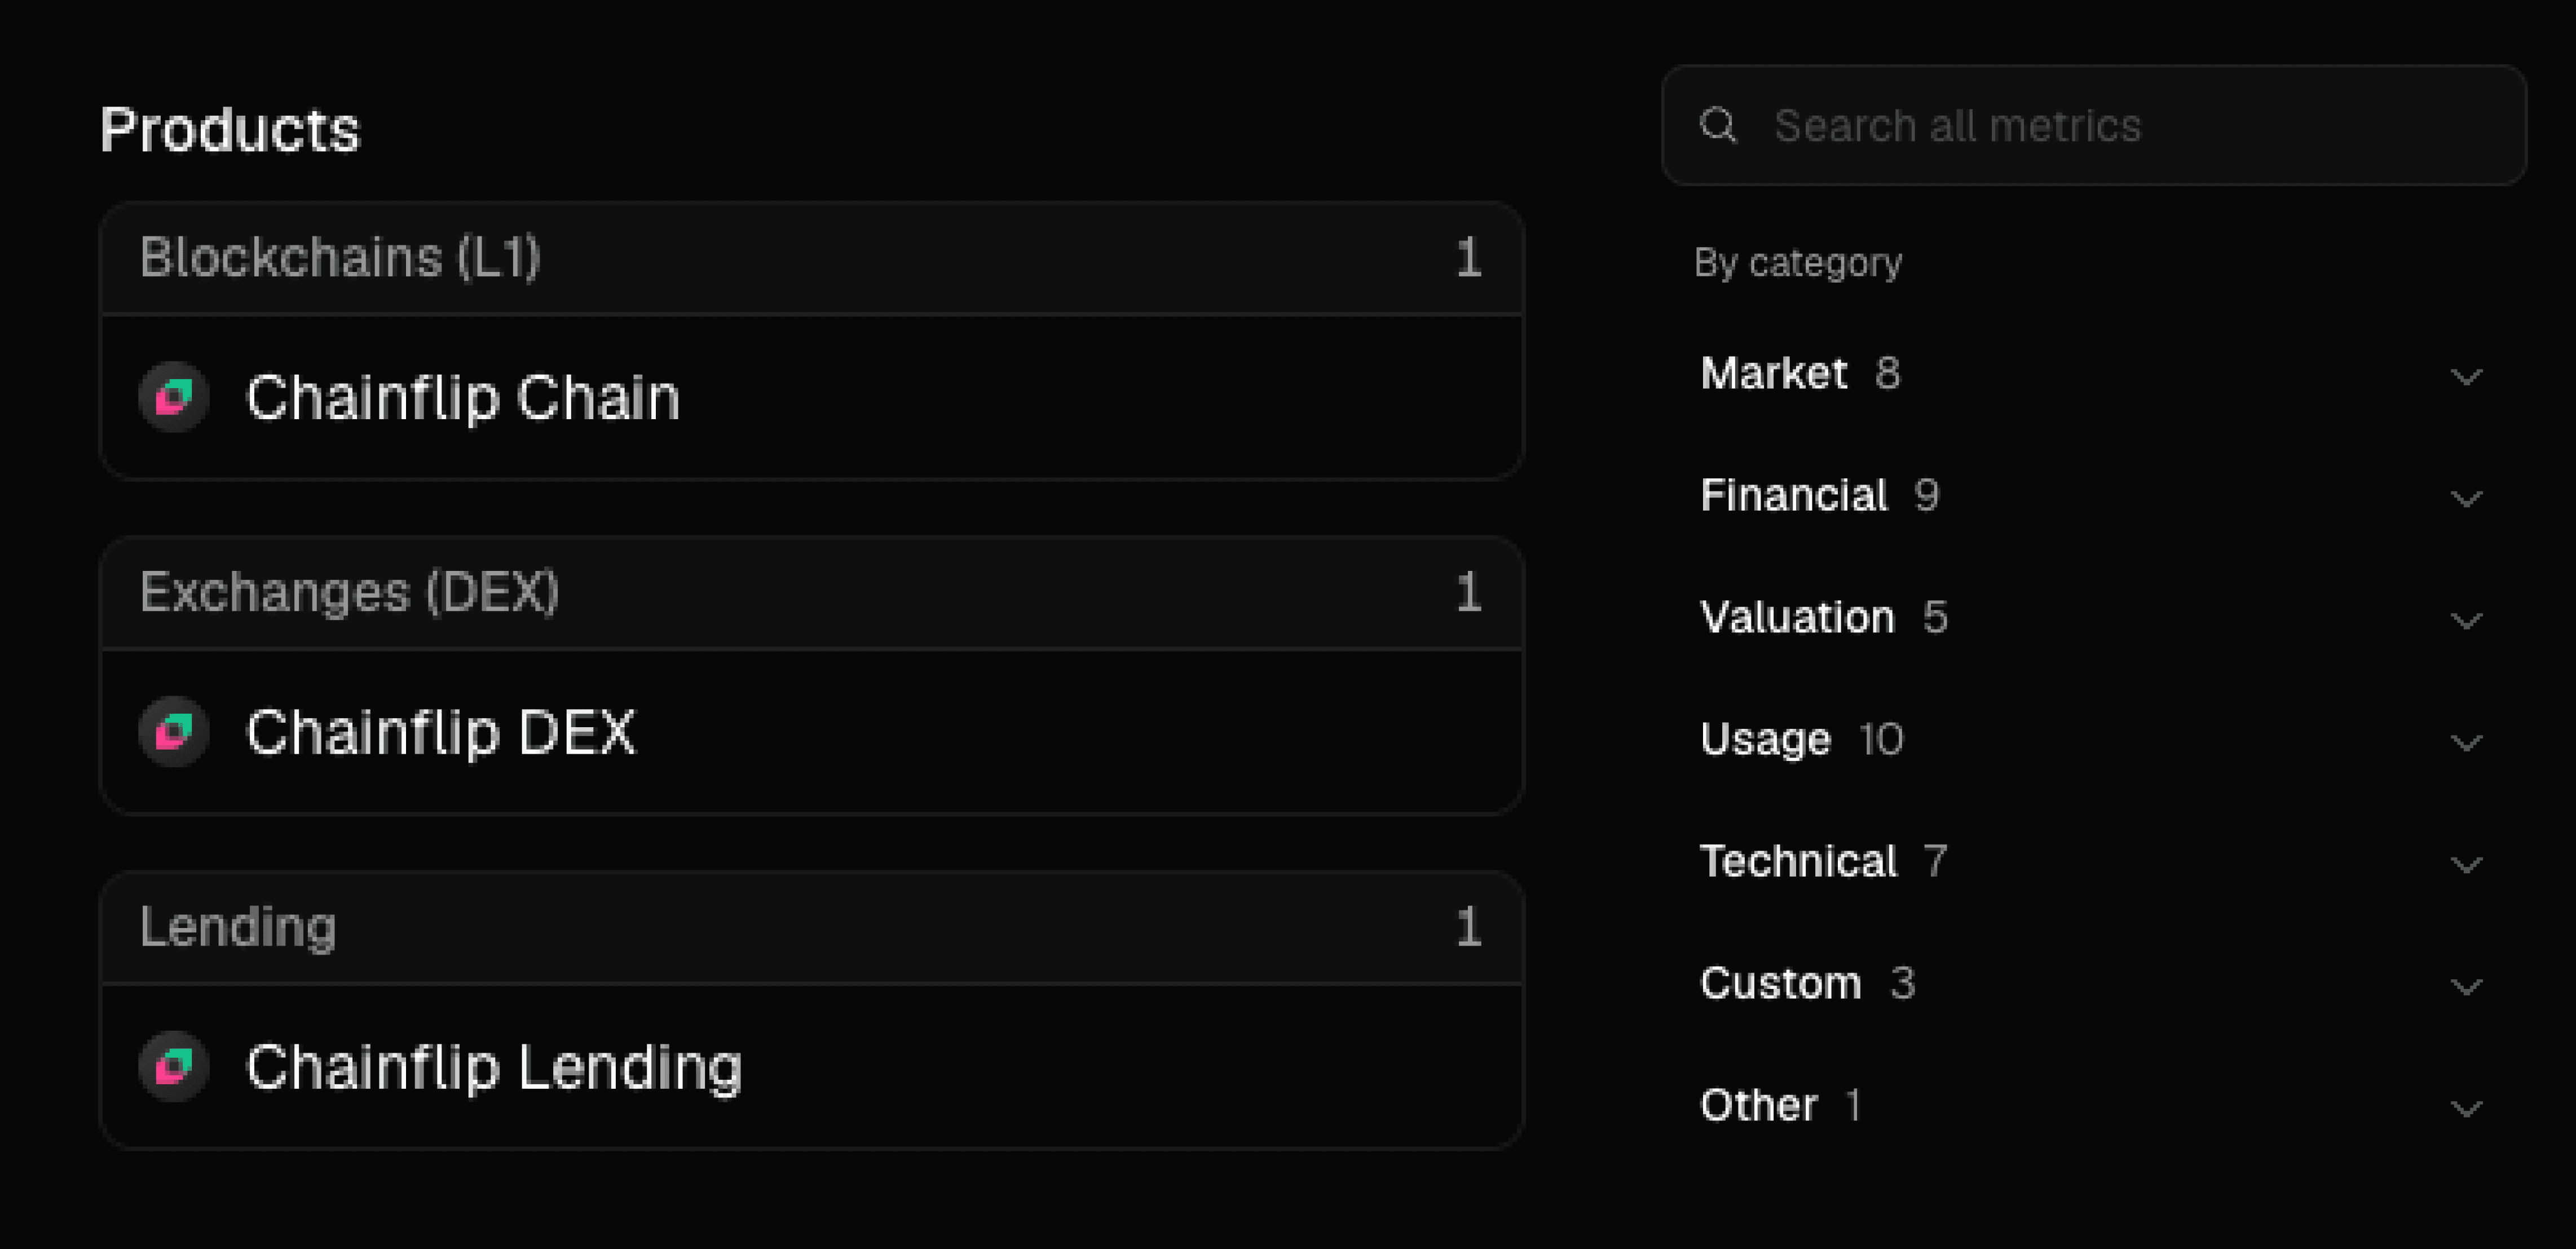
Task: Open the Chainflip Lending product
Action: coord(811,1067)
